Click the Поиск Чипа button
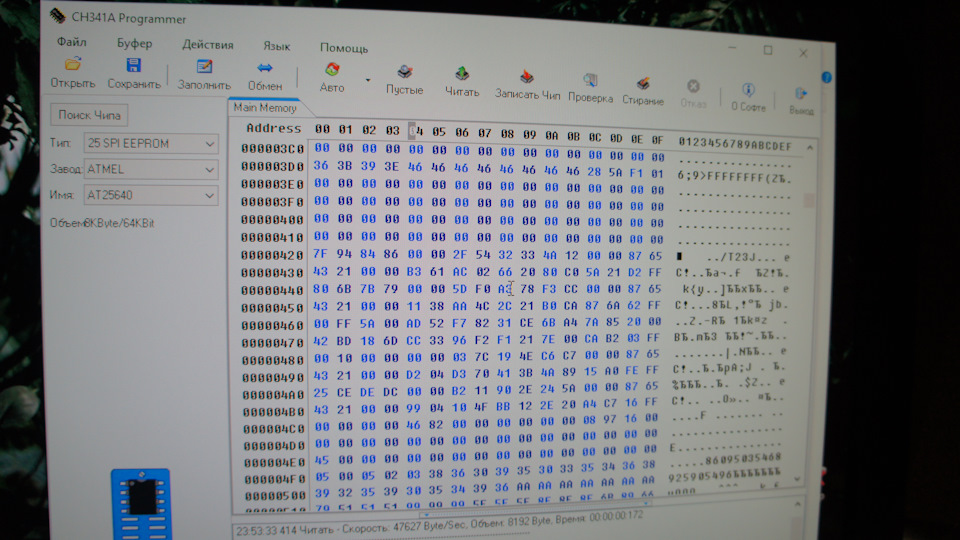This screenshot has height=540, width=960. [x=89, y=115]
